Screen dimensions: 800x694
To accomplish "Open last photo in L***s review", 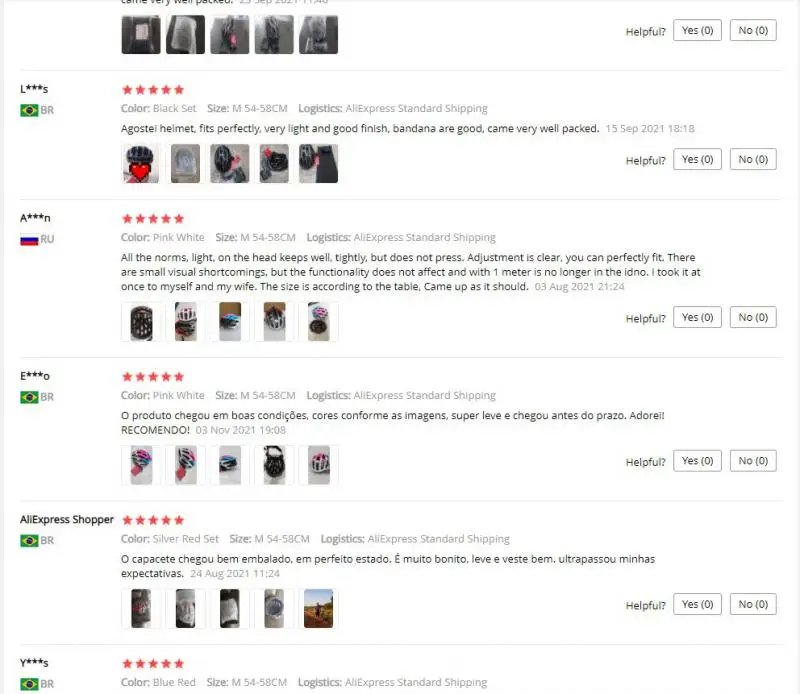I will point(318,163).
